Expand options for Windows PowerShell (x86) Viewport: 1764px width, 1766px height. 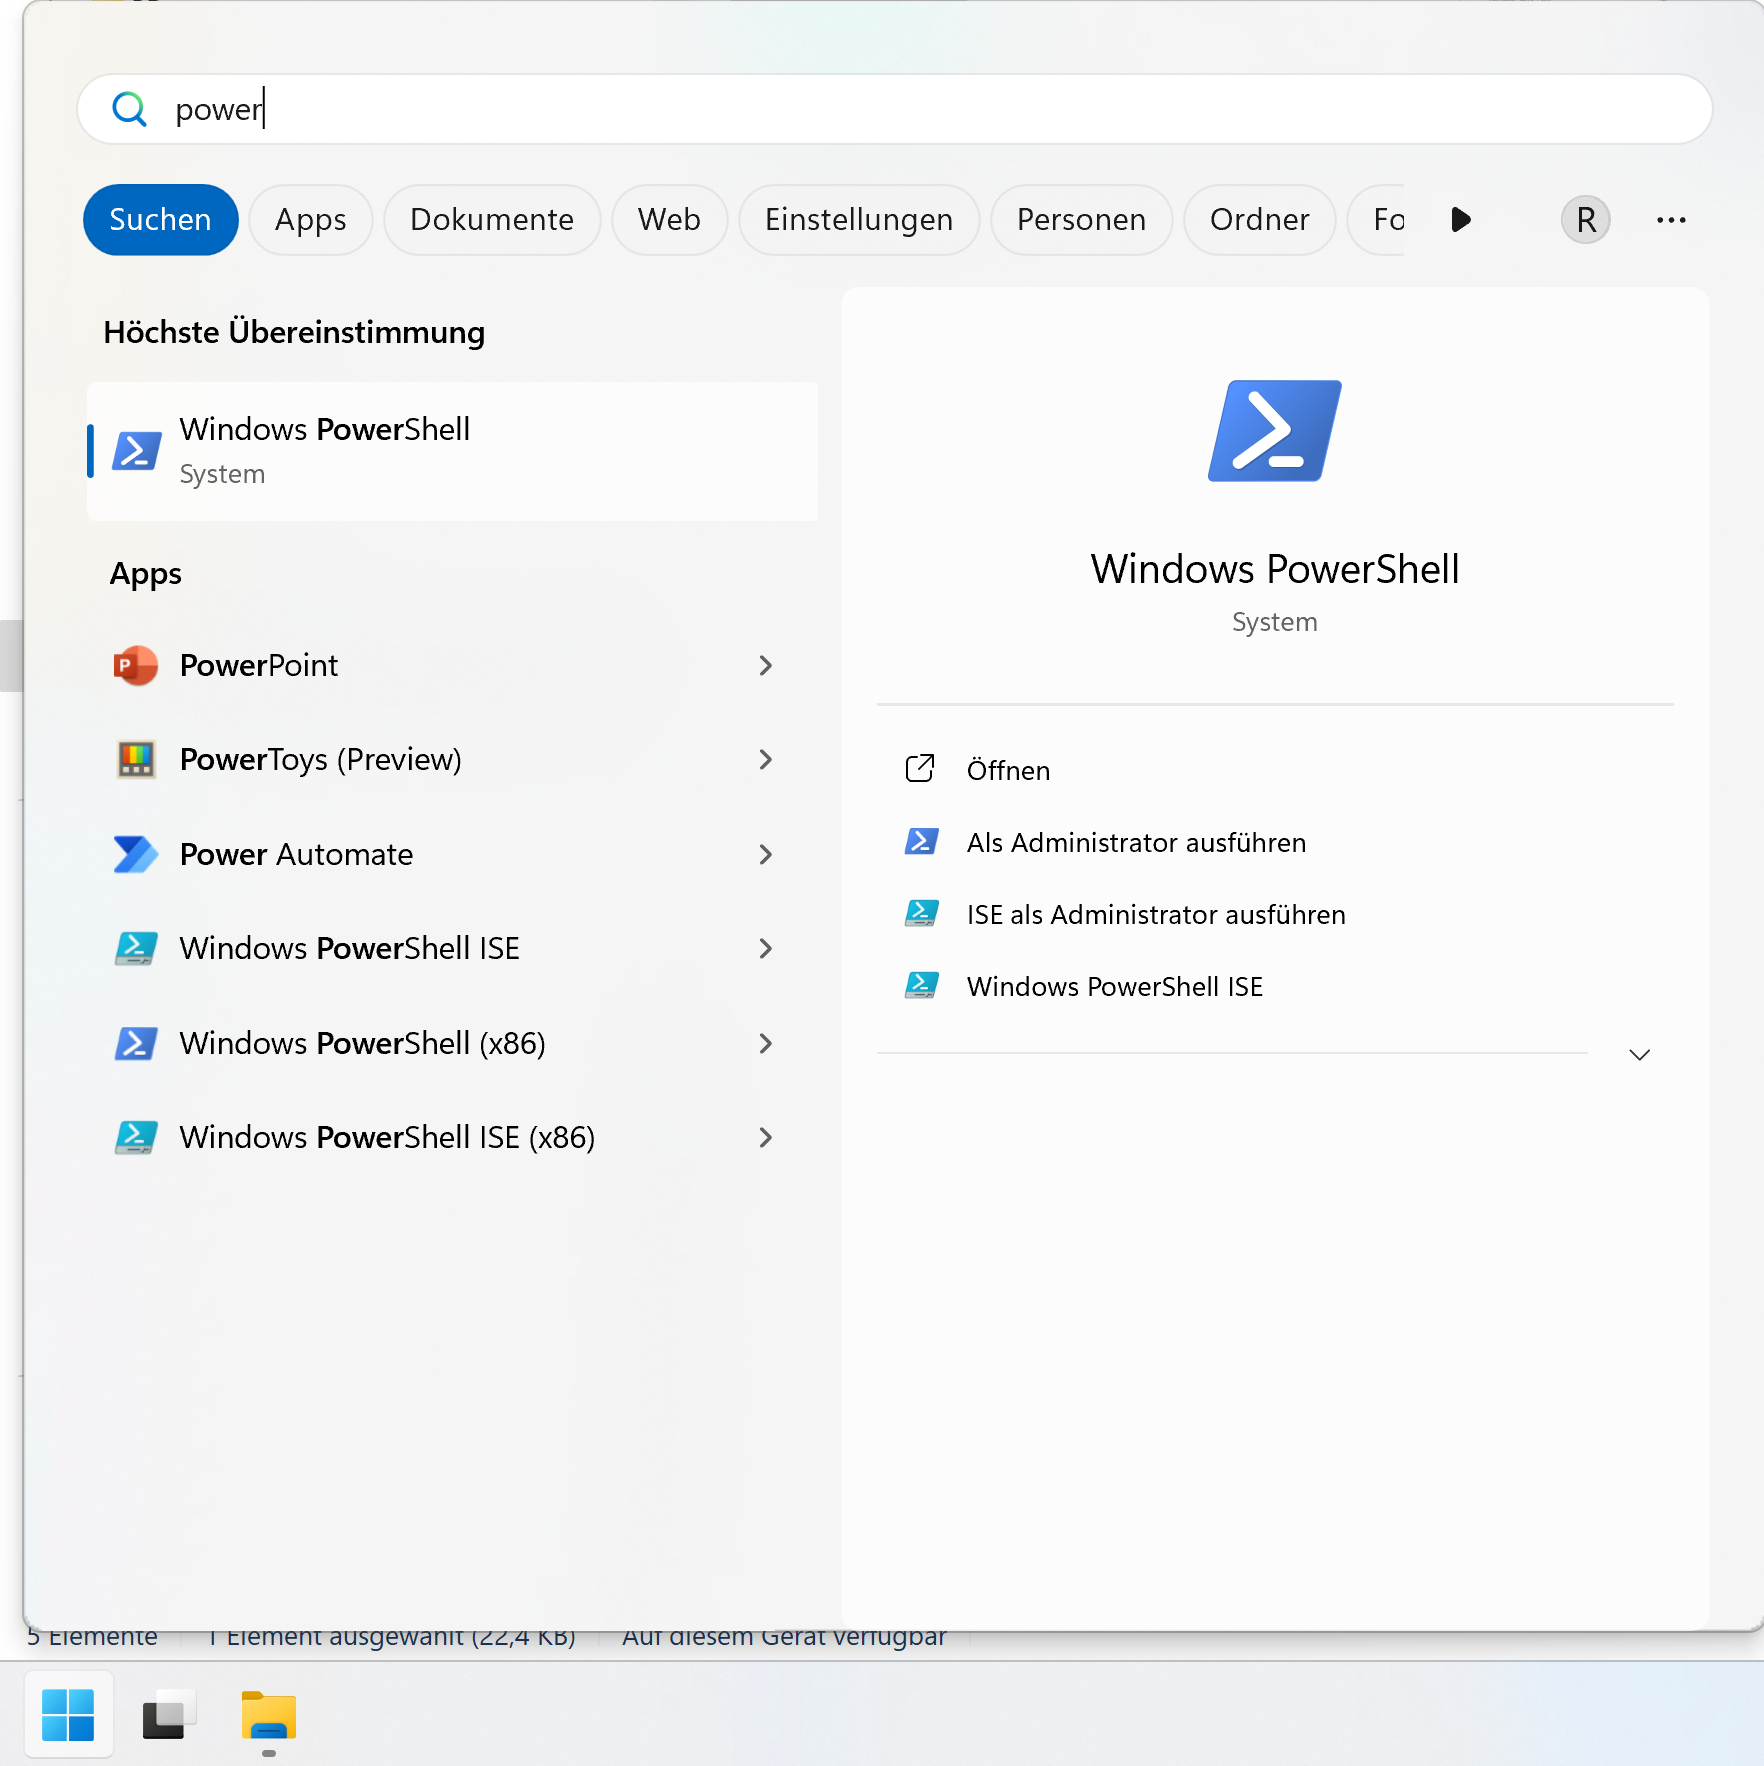click(x=765, y=1043)
